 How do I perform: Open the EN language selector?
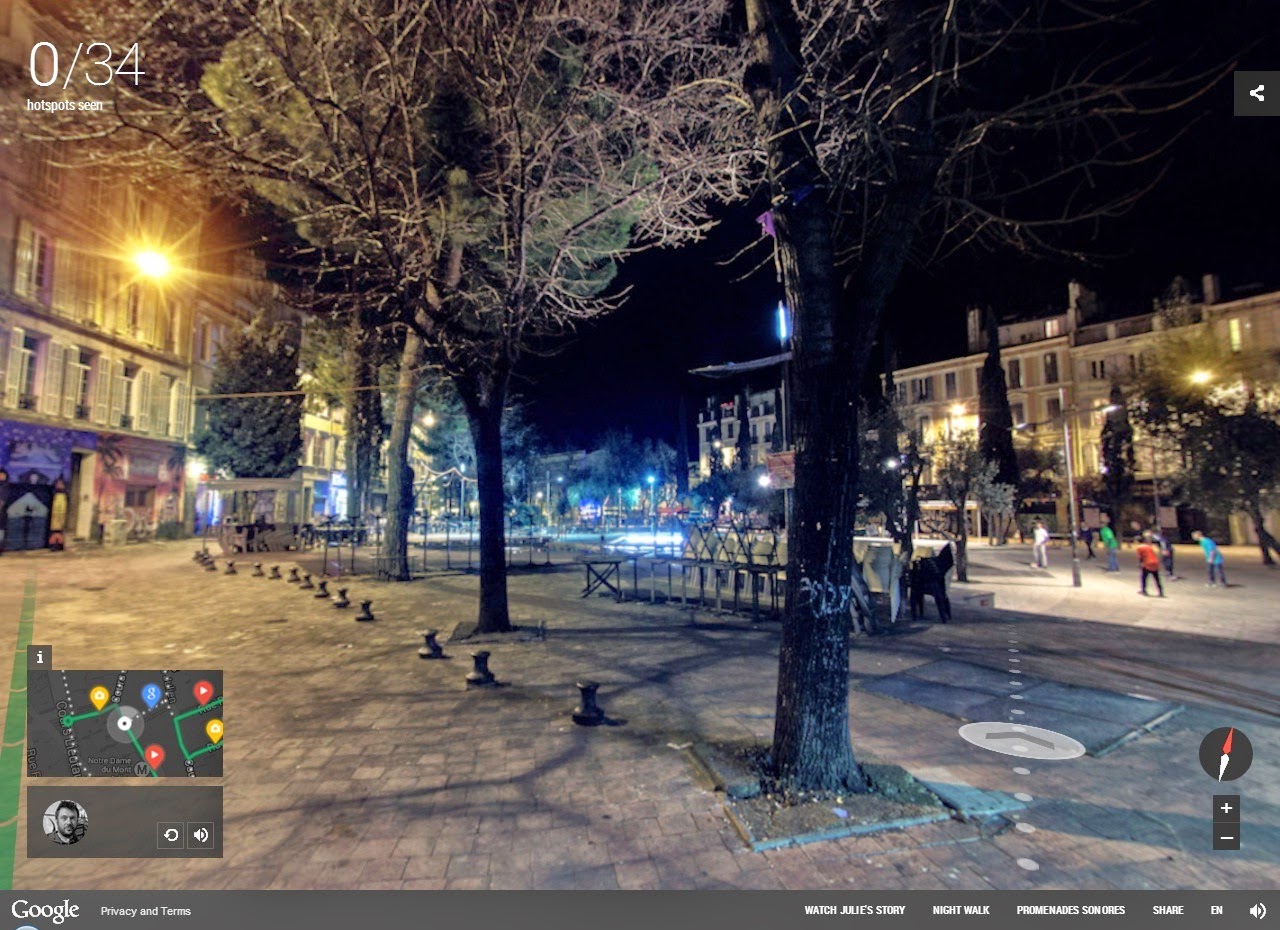point(1217,910)
